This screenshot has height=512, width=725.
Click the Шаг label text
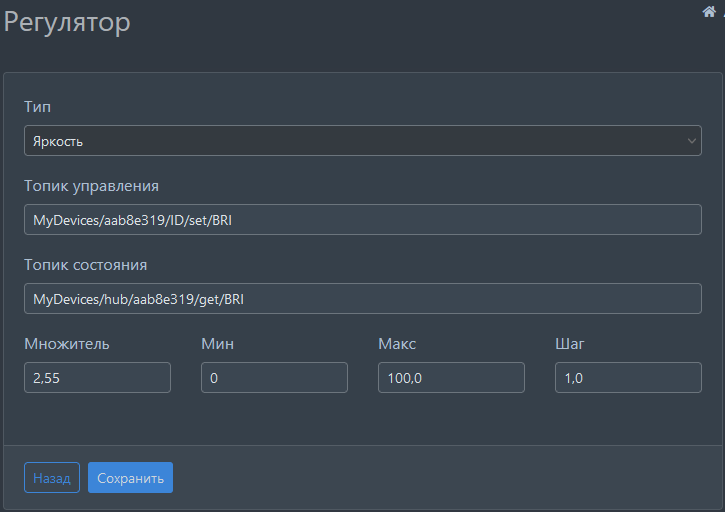(569, 343)
